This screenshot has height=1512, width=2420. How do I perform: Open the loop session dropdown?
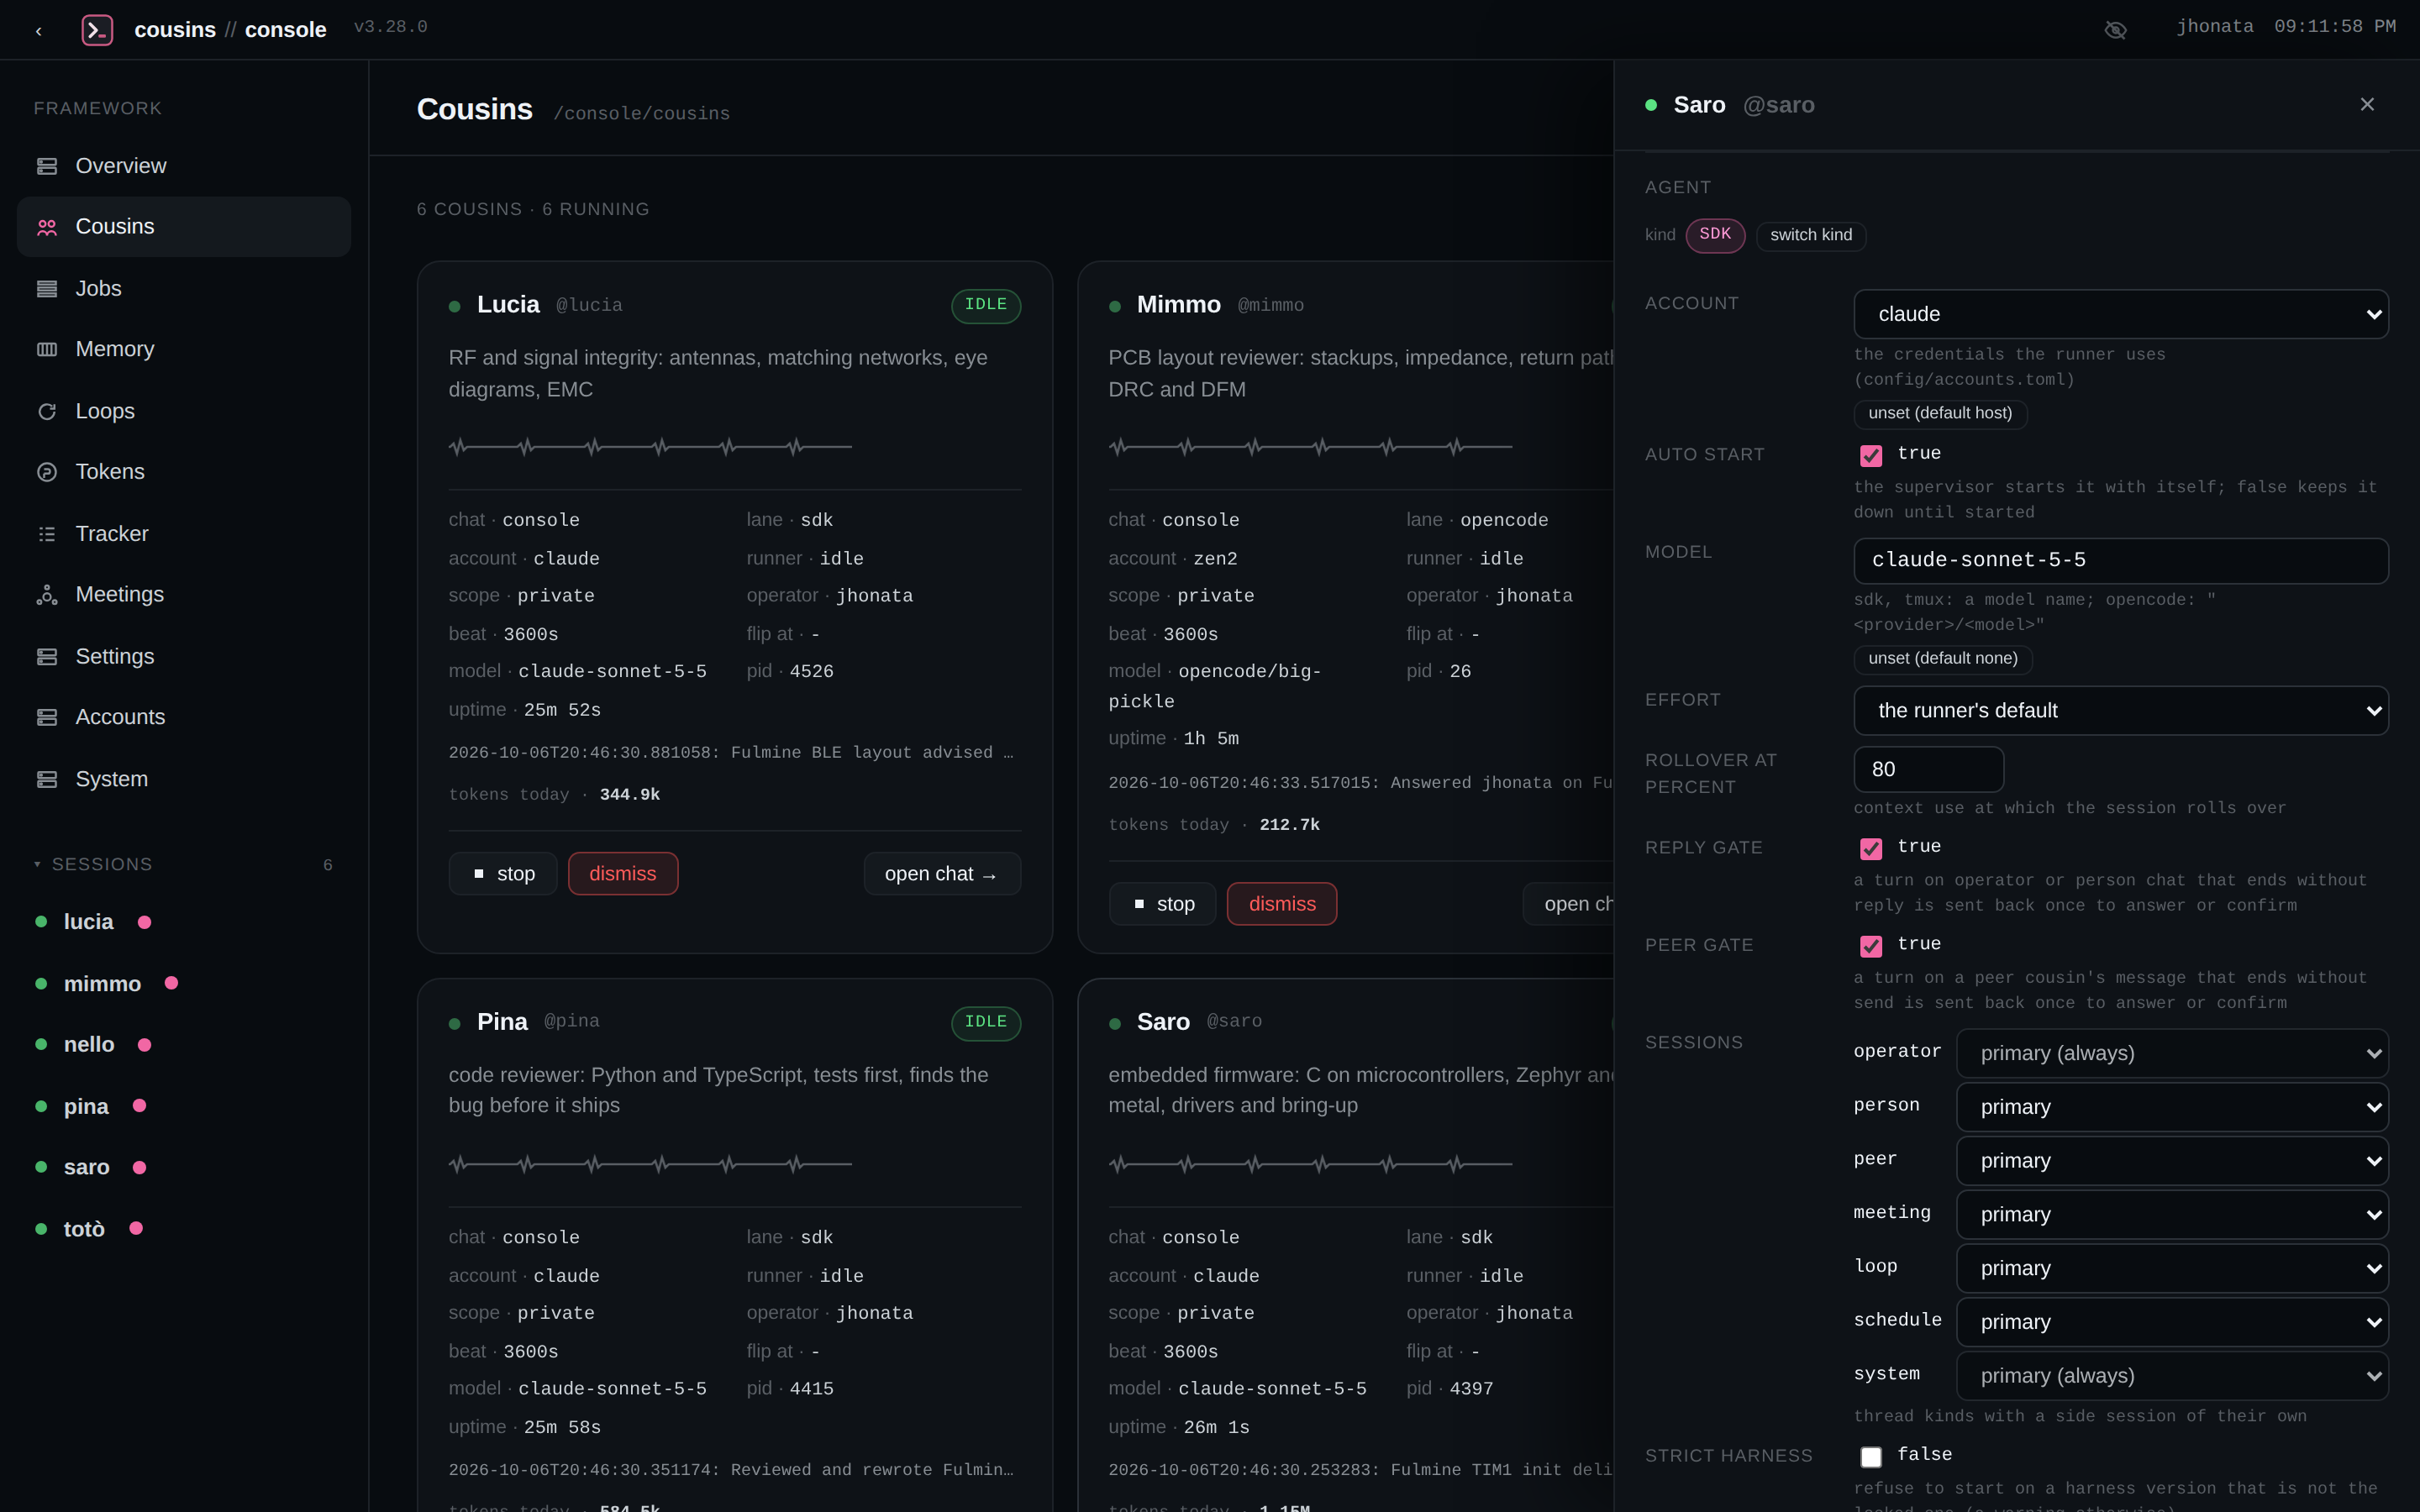pyautogui.click(x=2172, y=1269)
